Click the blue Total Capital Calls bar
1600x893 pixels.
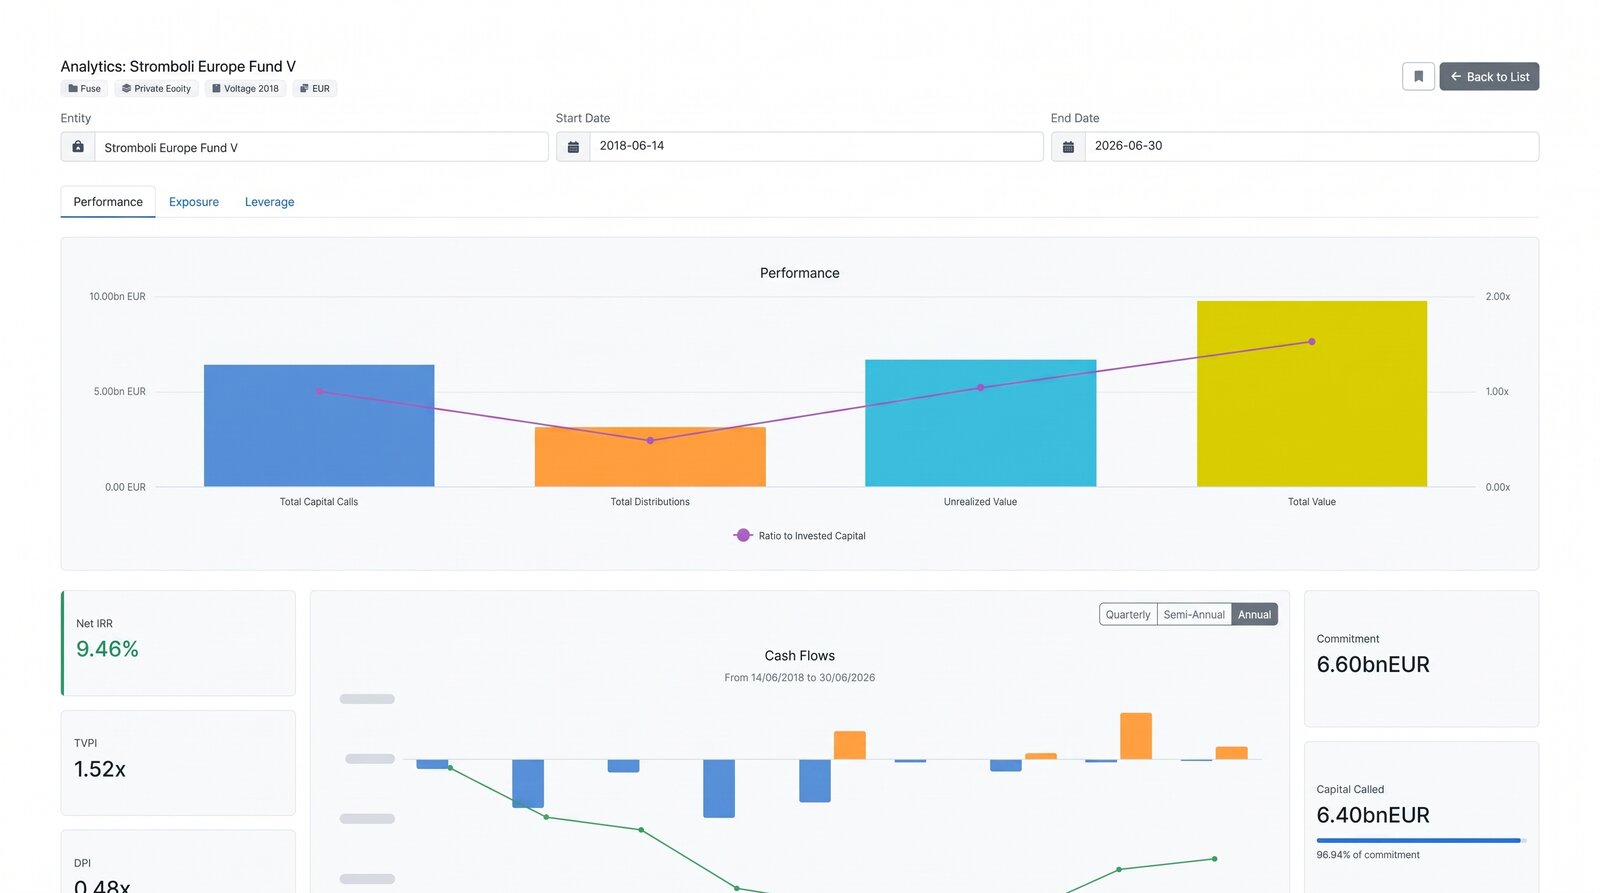[x=319, y=426]
